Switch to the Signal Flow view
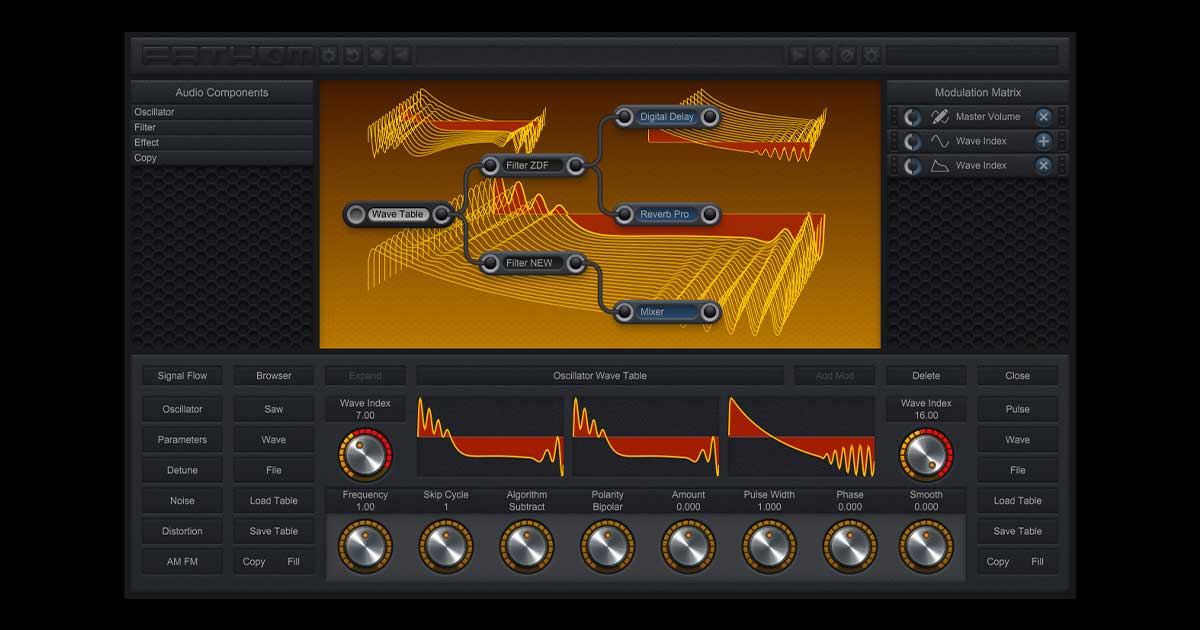This screenshot has width=1200, height=630. point(182,376)
